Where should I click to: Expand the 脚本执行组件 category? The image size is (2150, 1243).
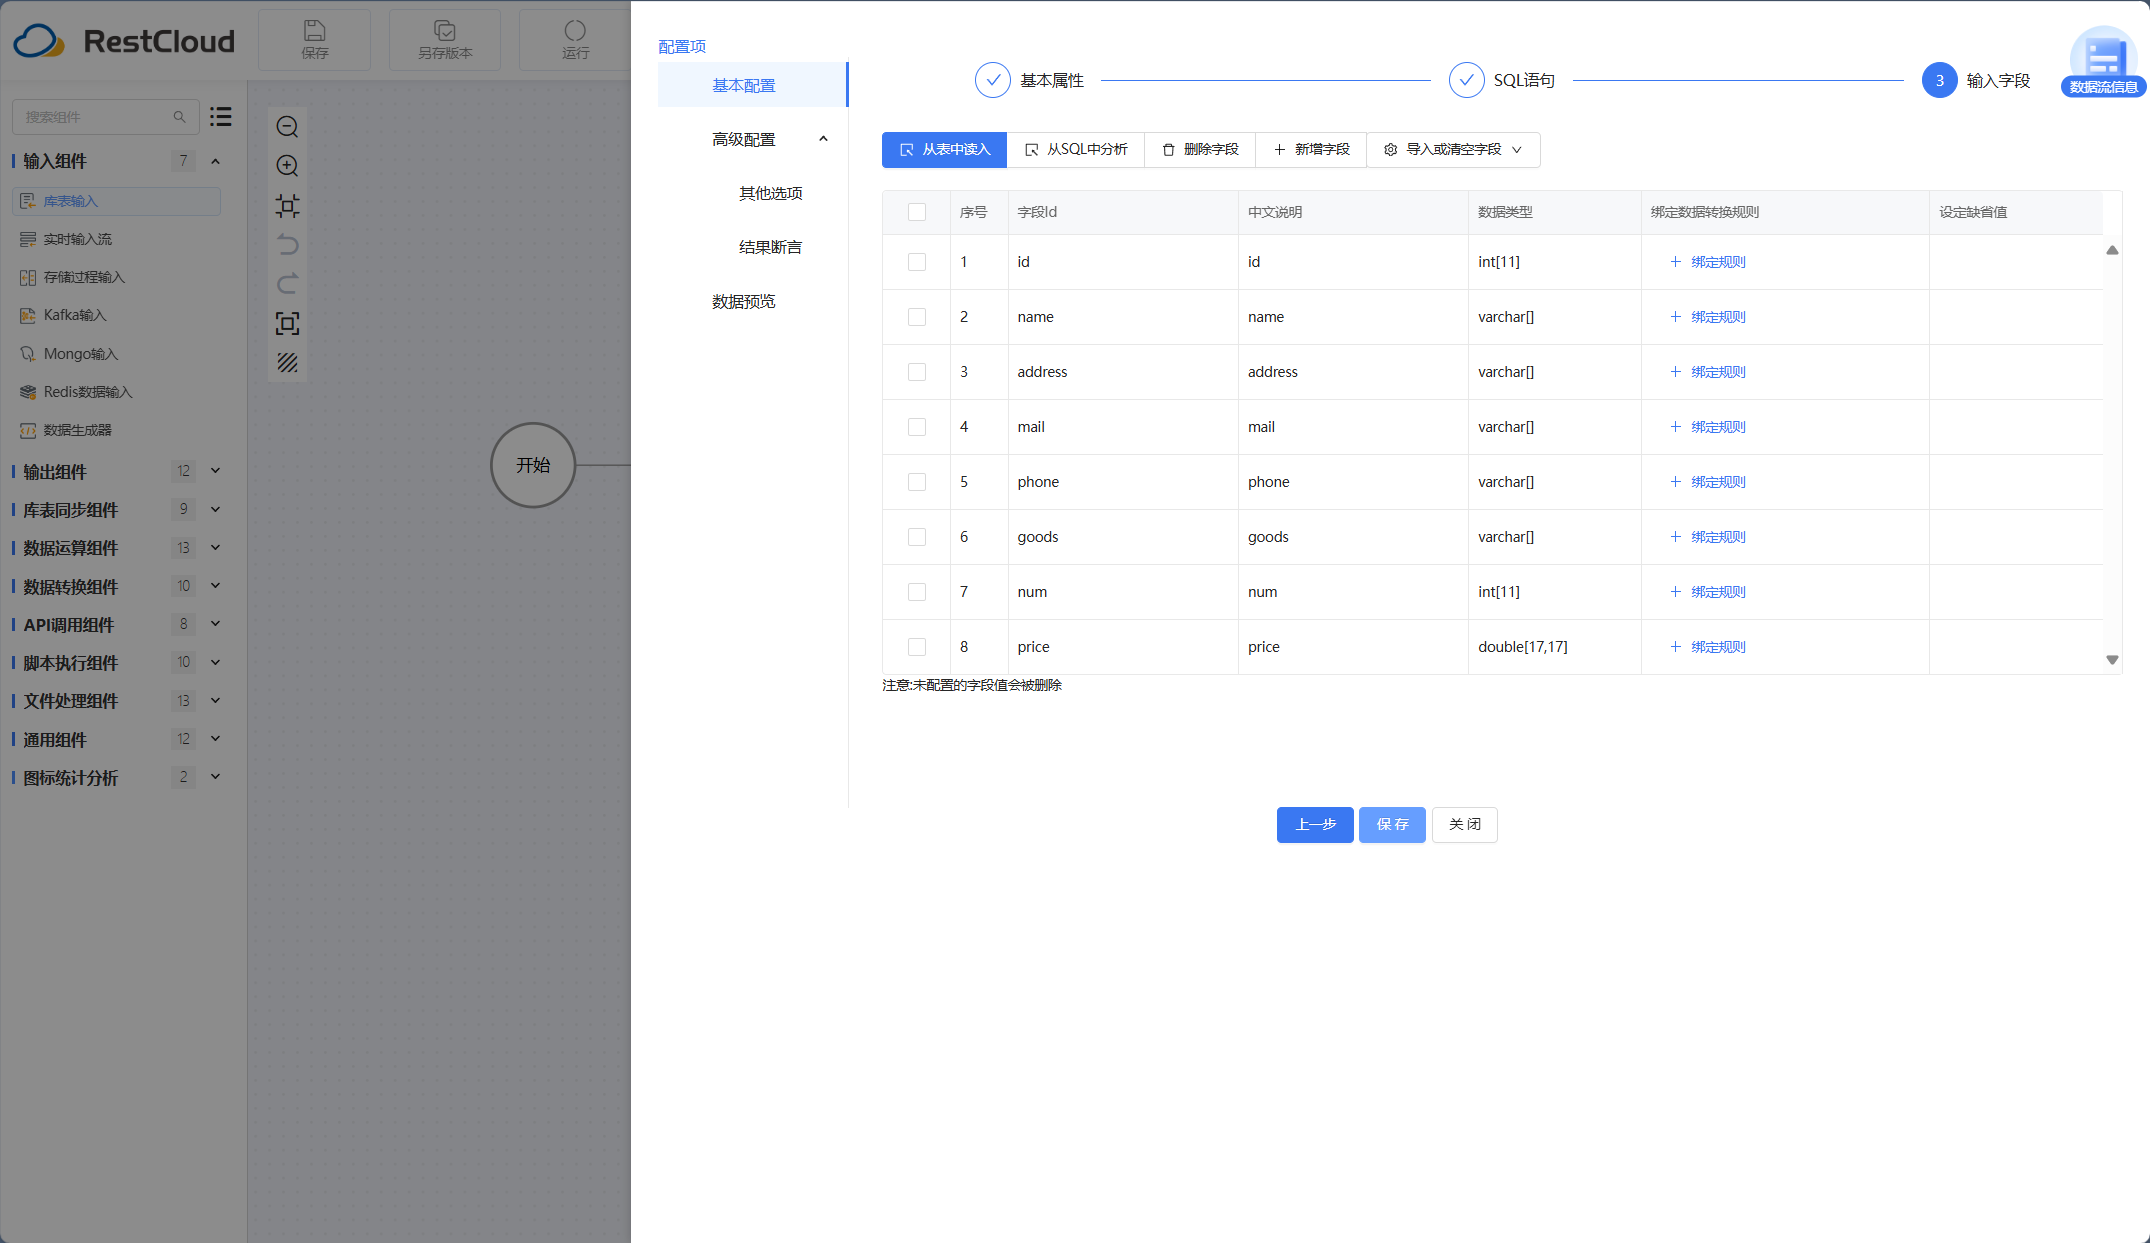[x=215, y=662]
